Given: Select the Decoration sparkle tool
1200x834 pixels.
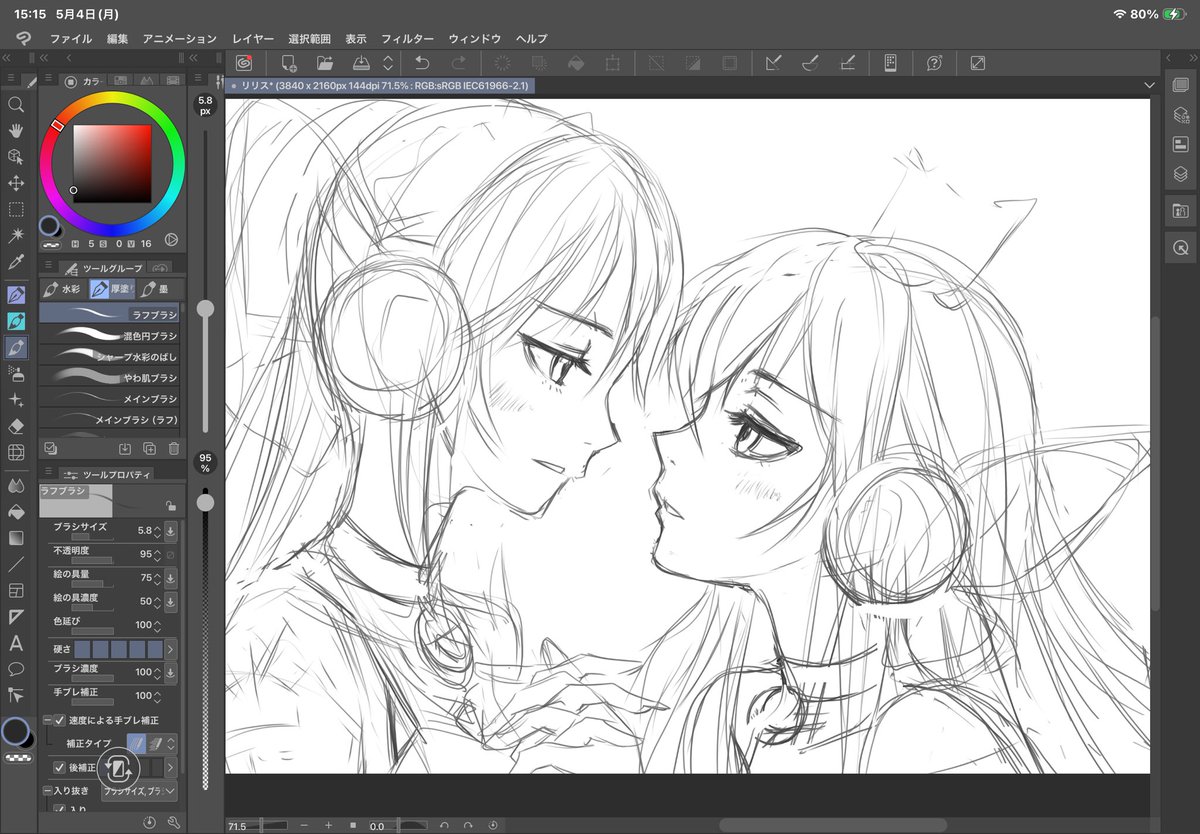Looking at the screenshot, I should 16,400.
